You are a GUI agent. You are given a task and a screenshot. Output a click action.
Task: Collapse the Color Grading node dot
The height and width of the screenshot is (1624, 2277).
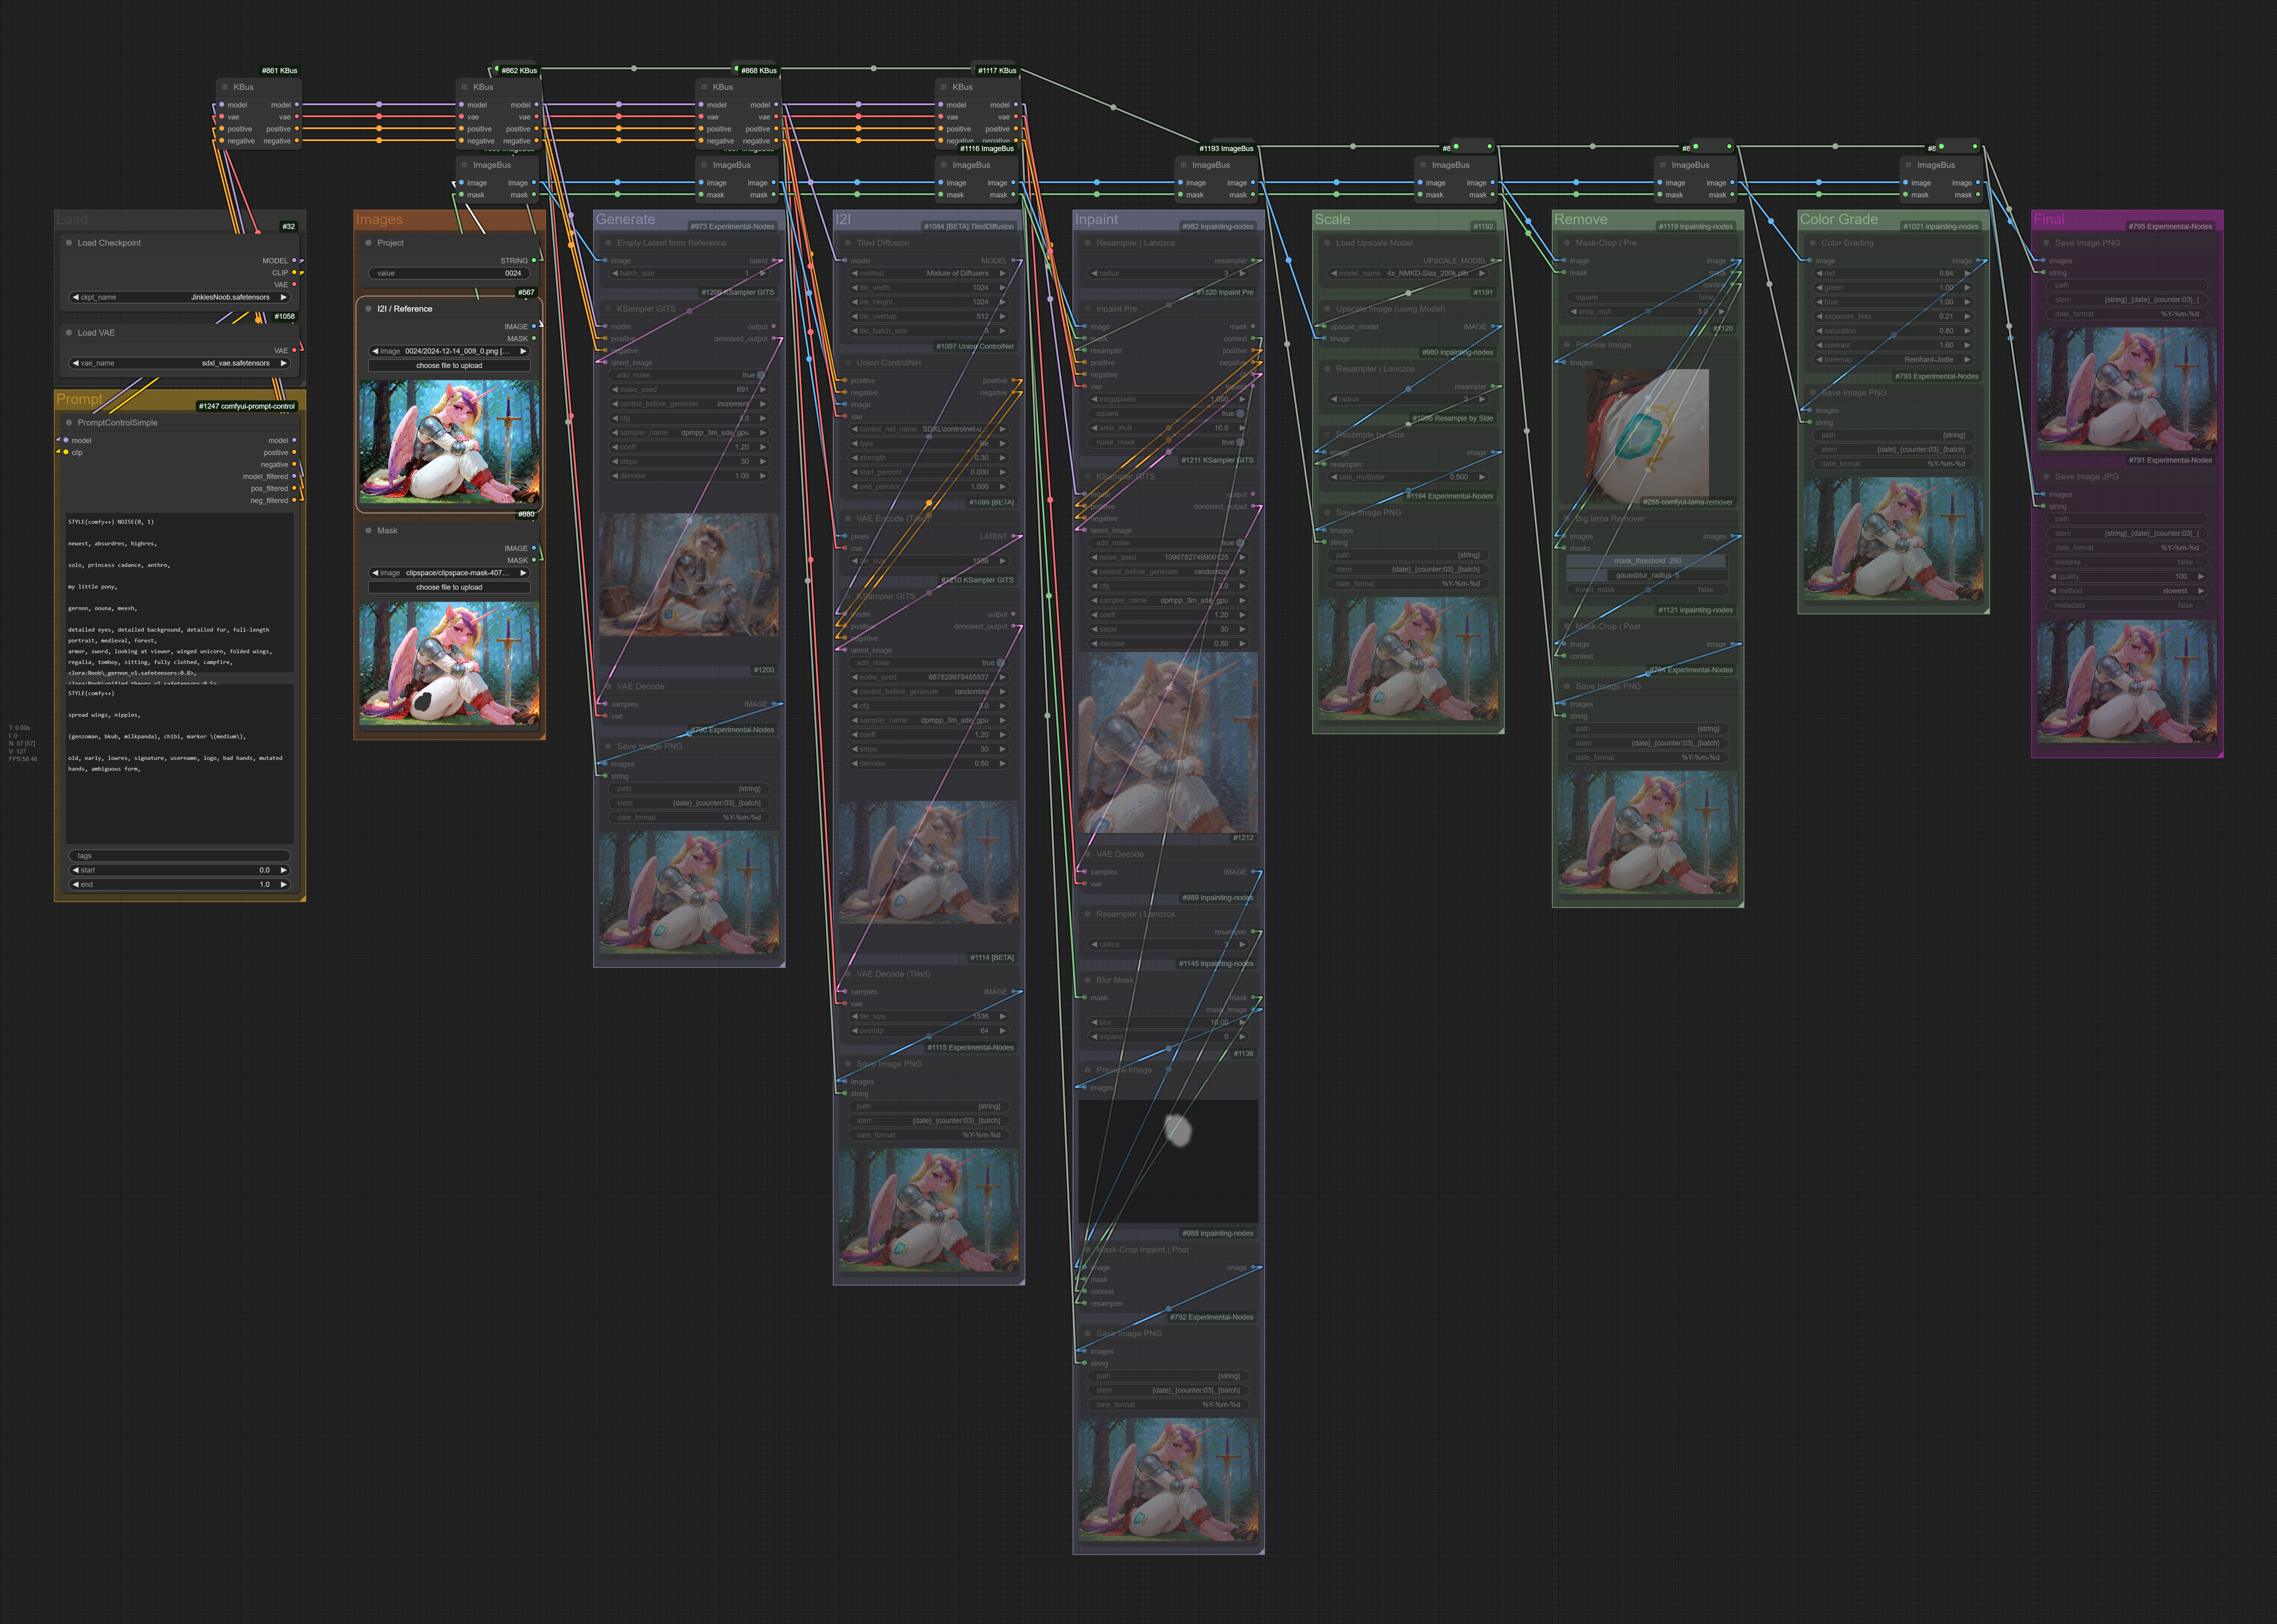(1813, 243)
